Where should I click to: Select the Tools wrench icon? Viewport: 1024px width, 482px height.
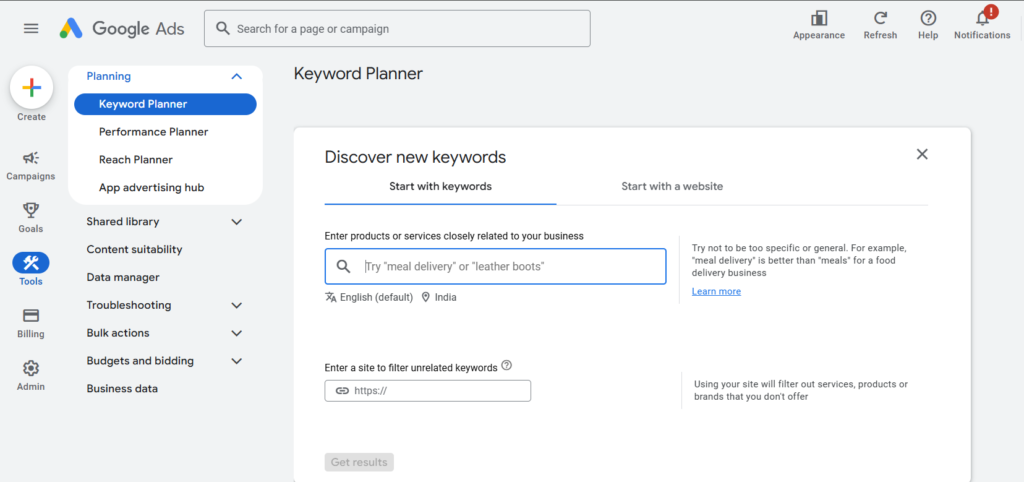click(31, 263)
